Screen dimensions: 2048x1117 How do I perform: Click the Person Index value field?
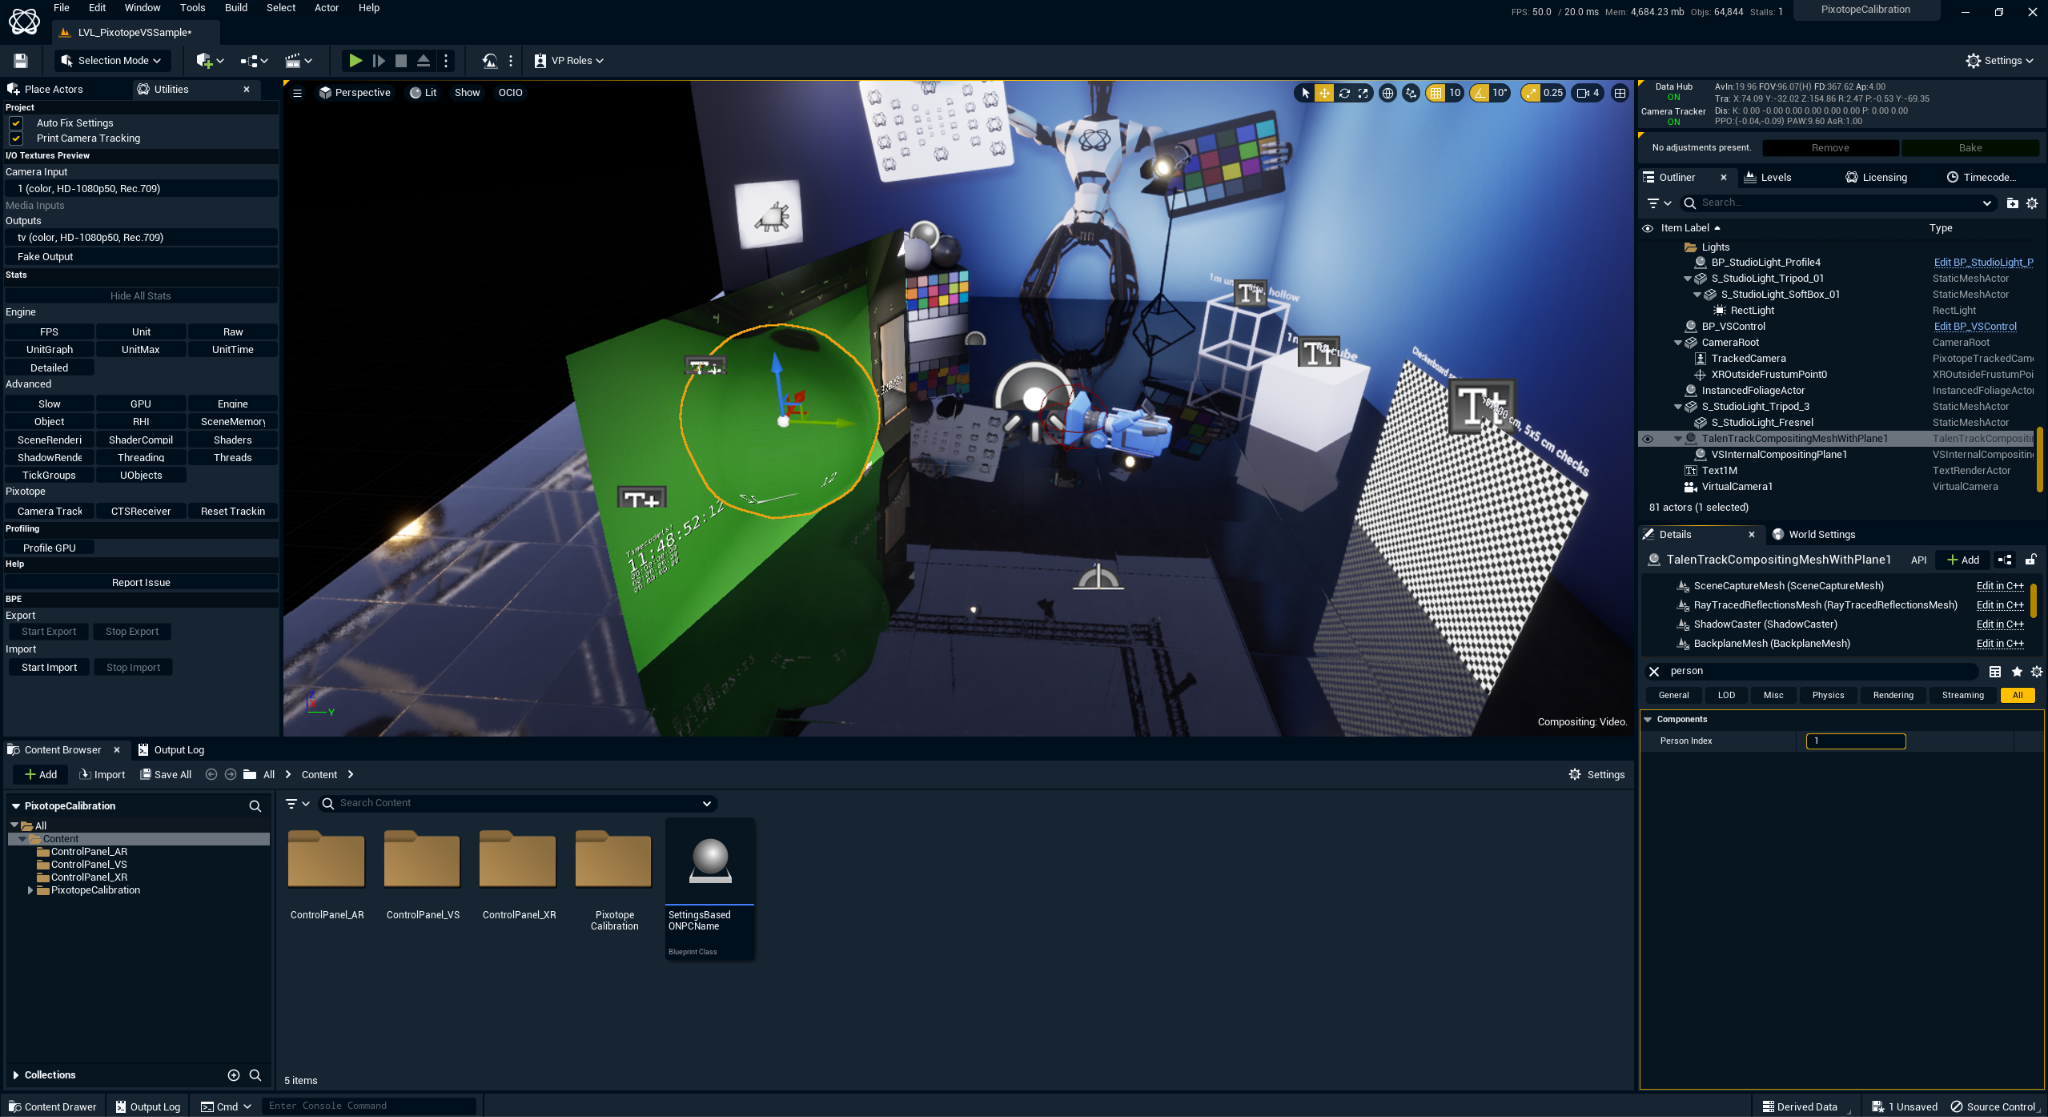(x=1855, y=741)
